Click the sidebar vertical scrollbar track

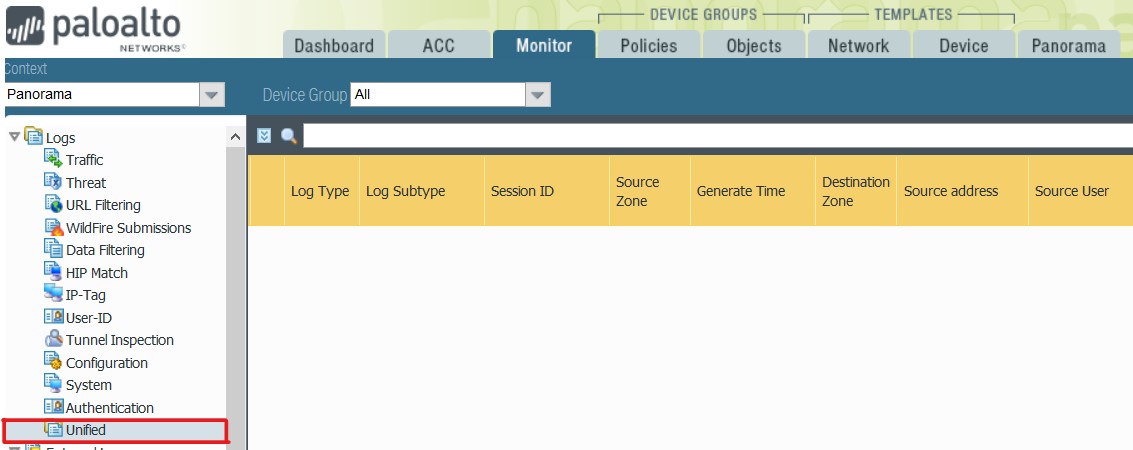(236, 298)
